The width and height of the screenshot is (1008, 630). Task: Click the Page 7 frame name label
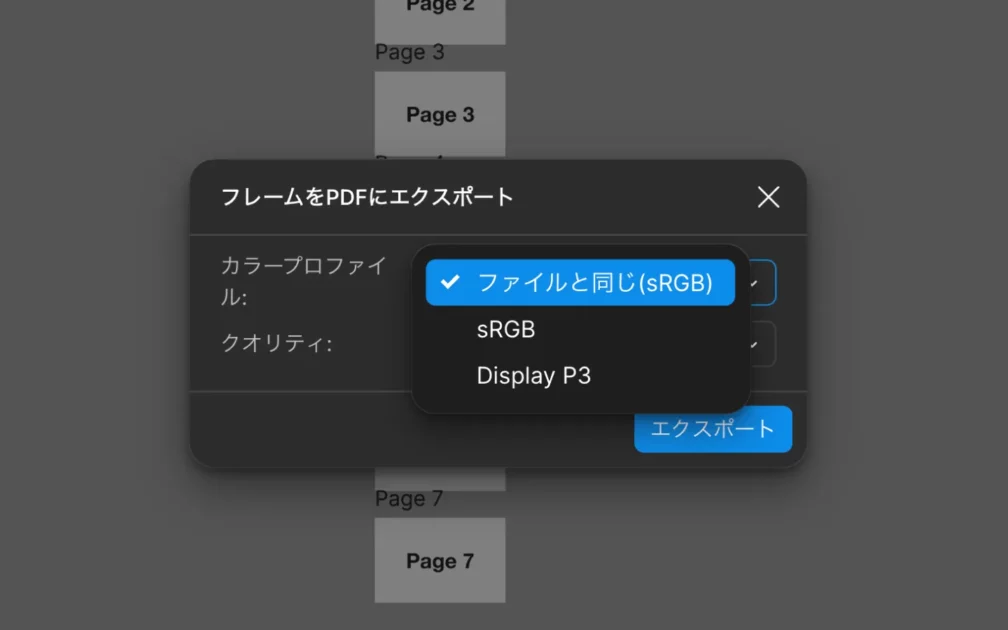coord(409,498)
